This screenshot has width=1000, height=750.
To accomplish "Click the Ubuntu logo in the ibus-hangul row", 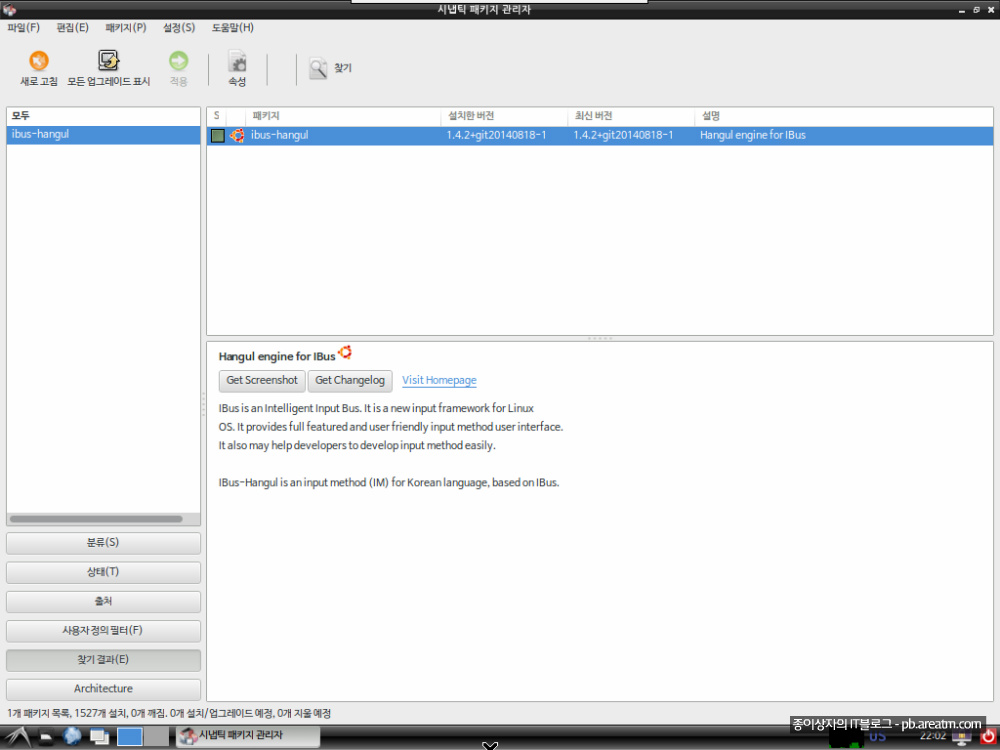I will click(x=237, y=135).
